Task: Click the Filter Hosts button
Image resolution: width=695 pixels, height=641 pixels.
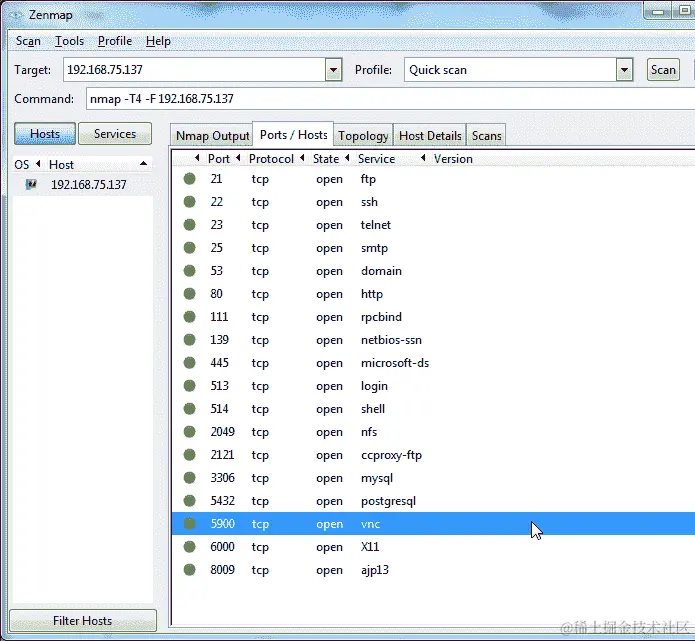Action: coord(82,621)
